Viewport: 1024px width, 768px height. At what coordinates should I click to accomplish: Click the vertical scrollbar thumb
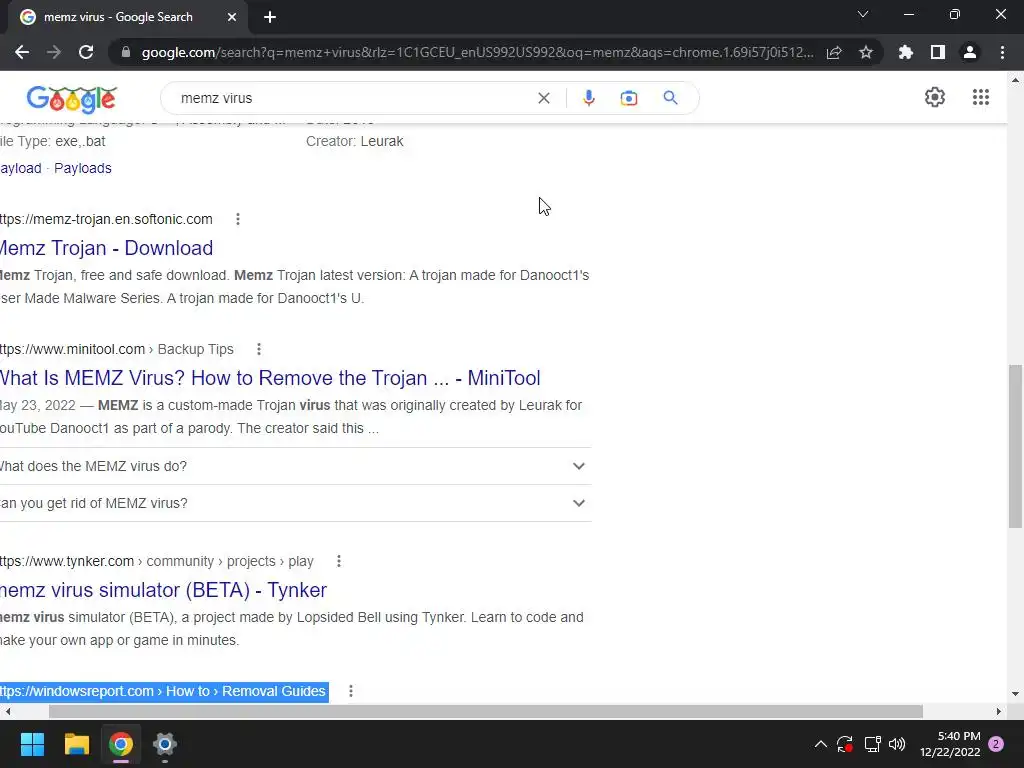point(1015,446)
